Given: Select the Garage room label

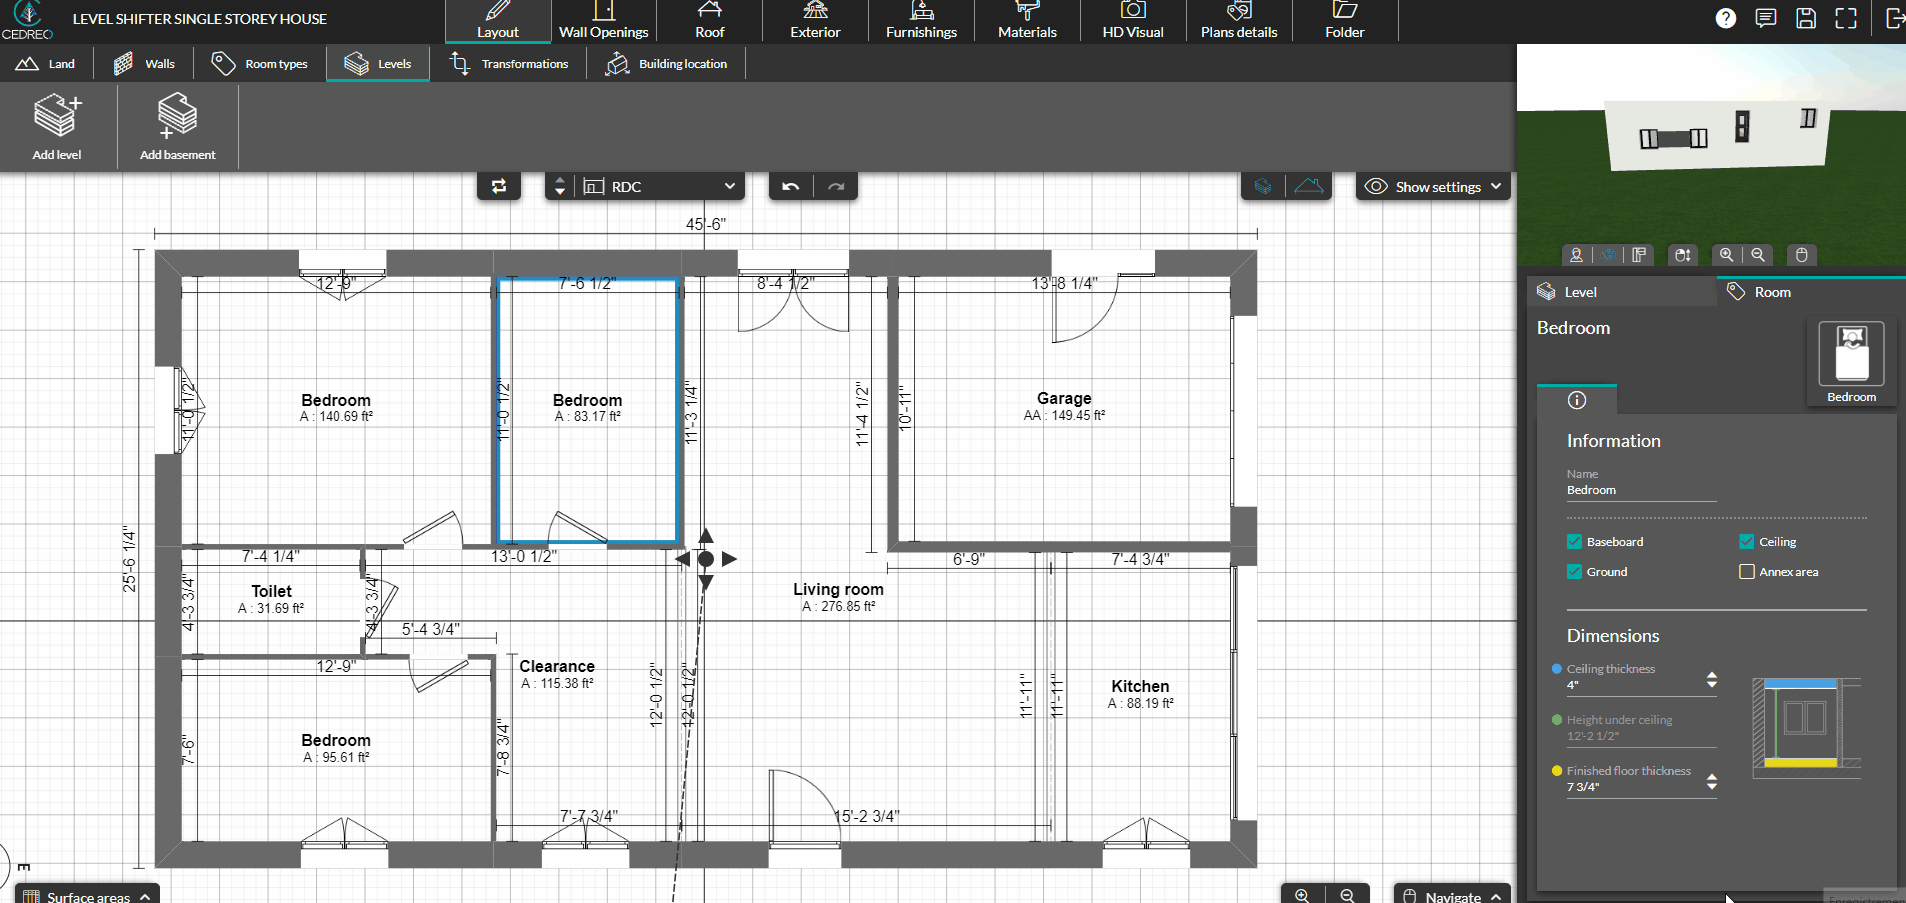Looking at the screenshot, I should 1064,398.
